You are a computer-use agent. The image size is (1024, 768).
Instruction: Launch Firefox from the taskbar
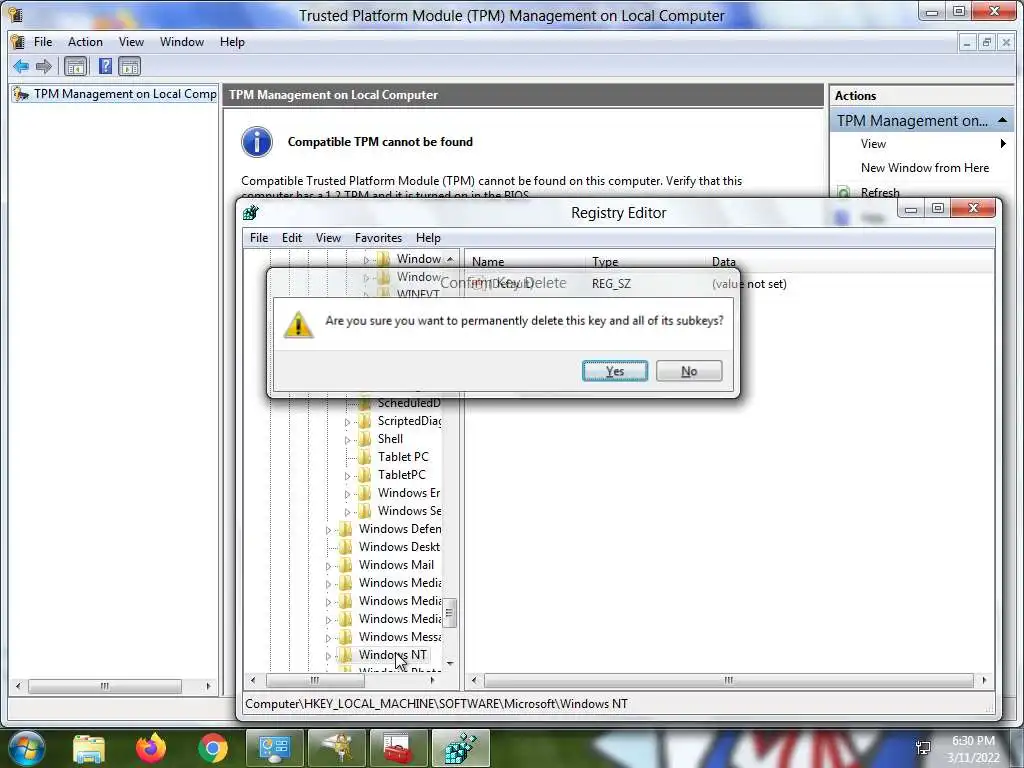pyautogui.click(x=151, y=748)
